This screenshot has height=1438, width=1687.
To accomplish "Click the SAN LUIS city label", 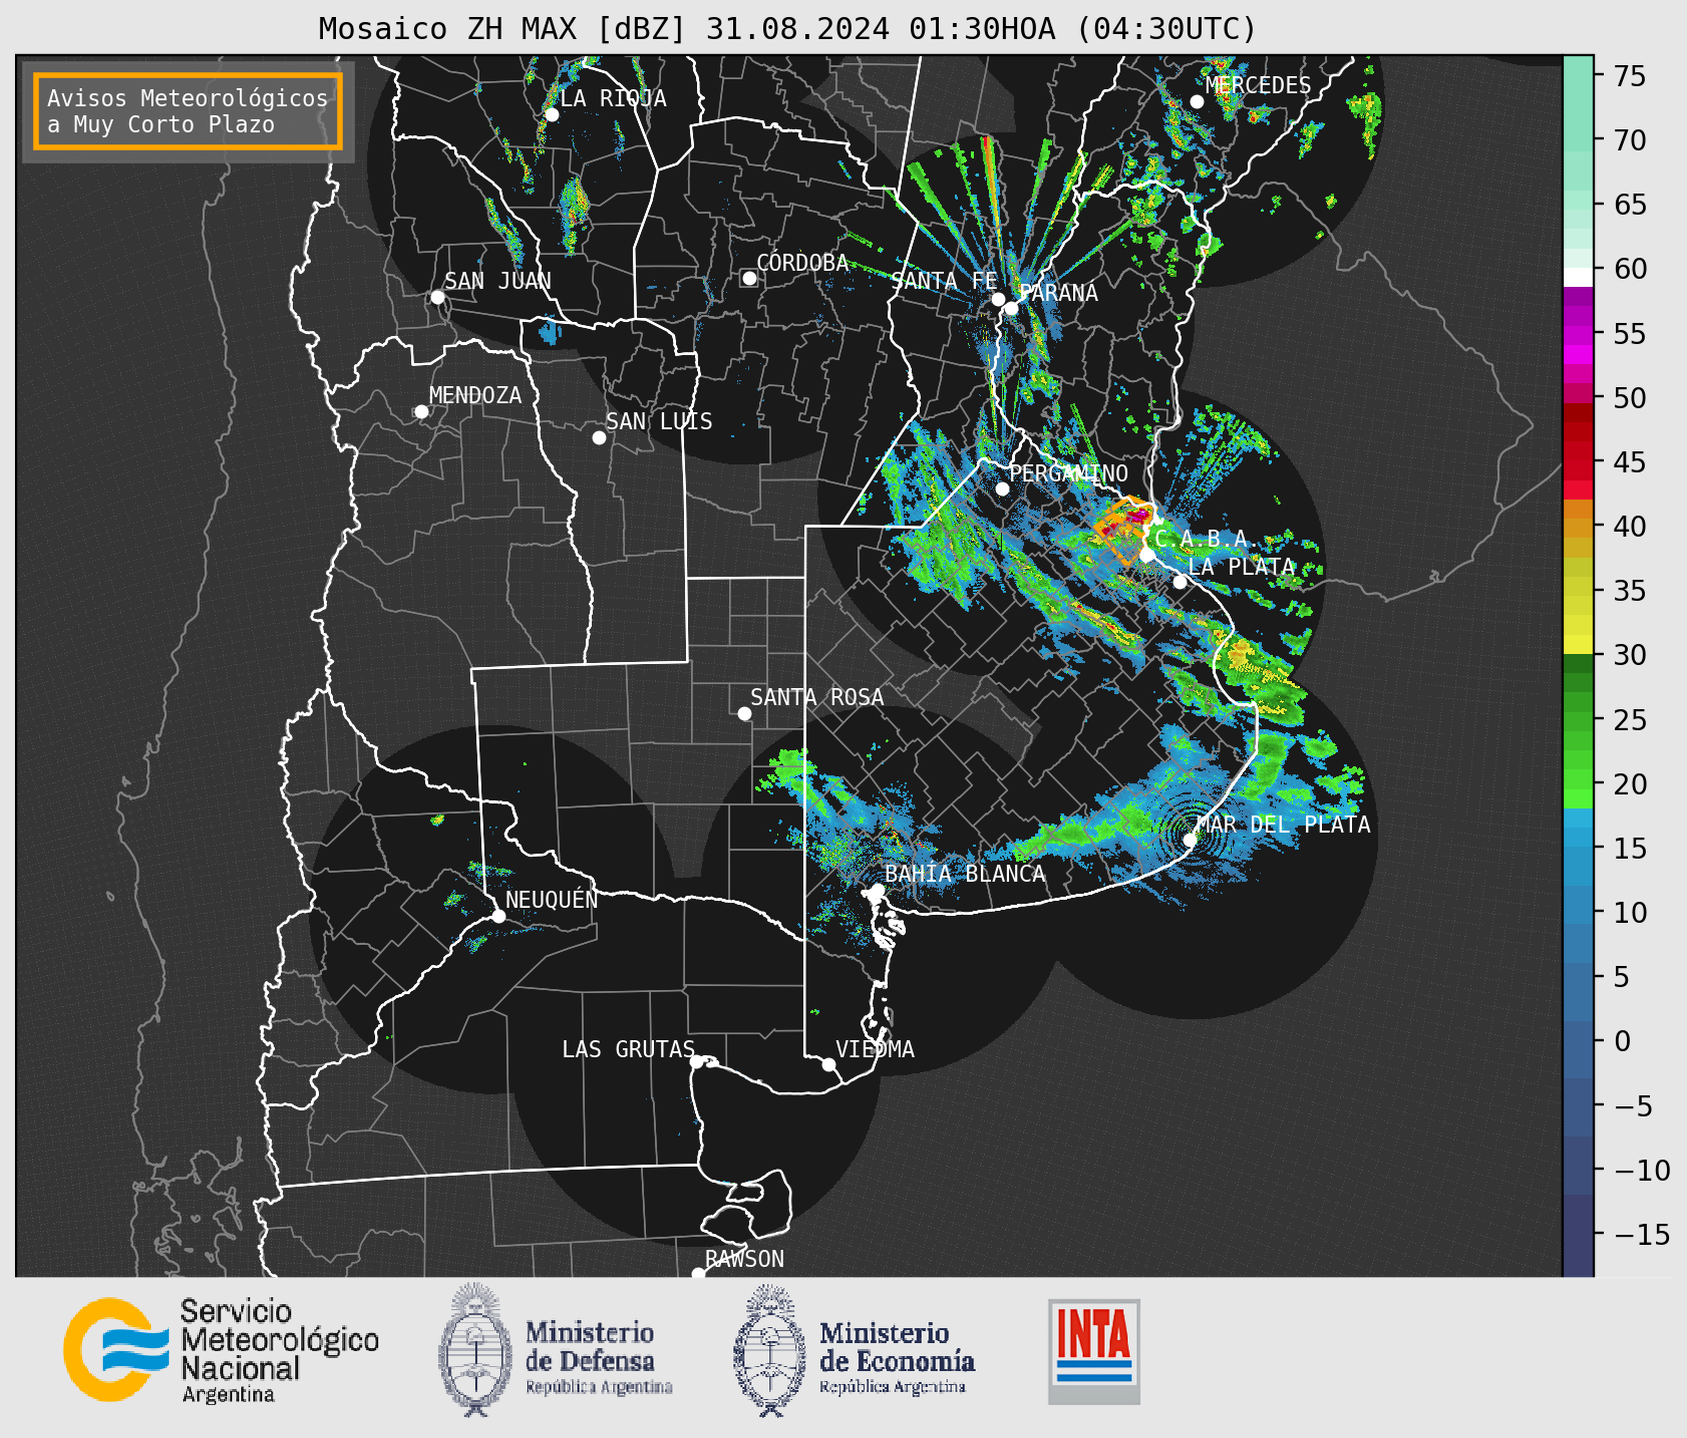I will [x=659, y=422].
